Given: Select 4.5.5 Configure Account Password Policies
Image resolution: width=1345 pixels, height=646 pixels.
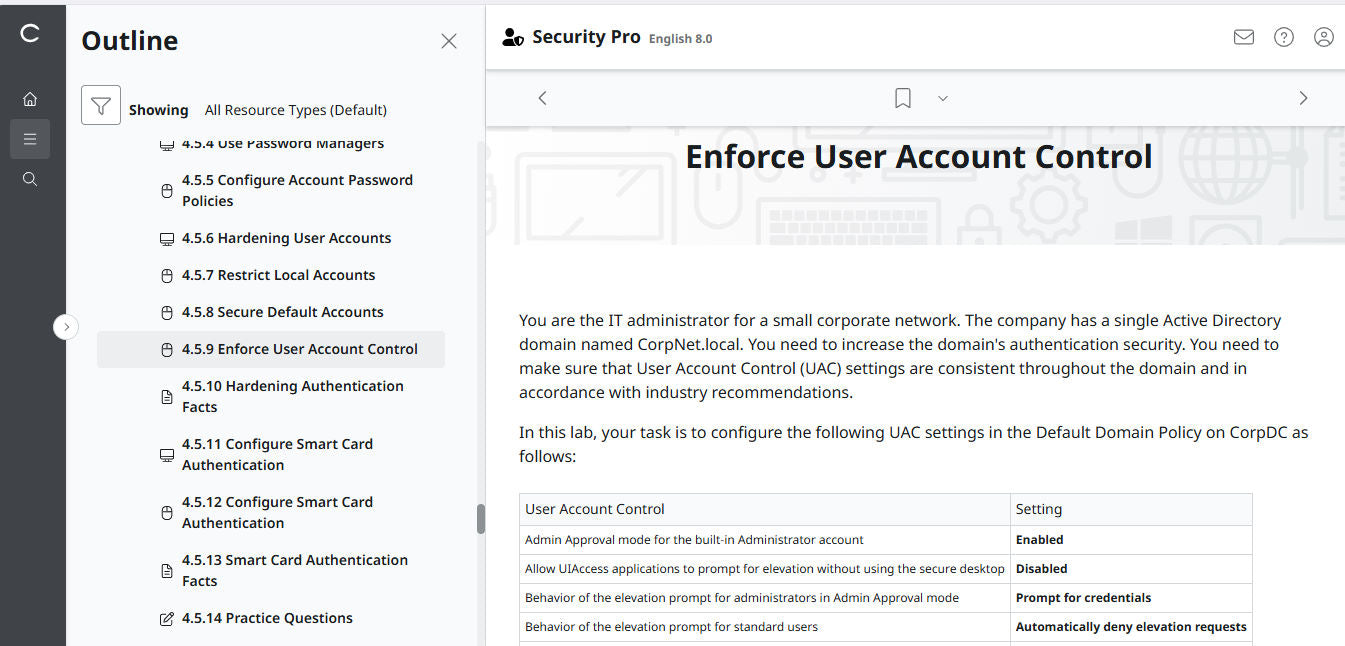Looking at the screenshot, I should (x=297, y=190).
